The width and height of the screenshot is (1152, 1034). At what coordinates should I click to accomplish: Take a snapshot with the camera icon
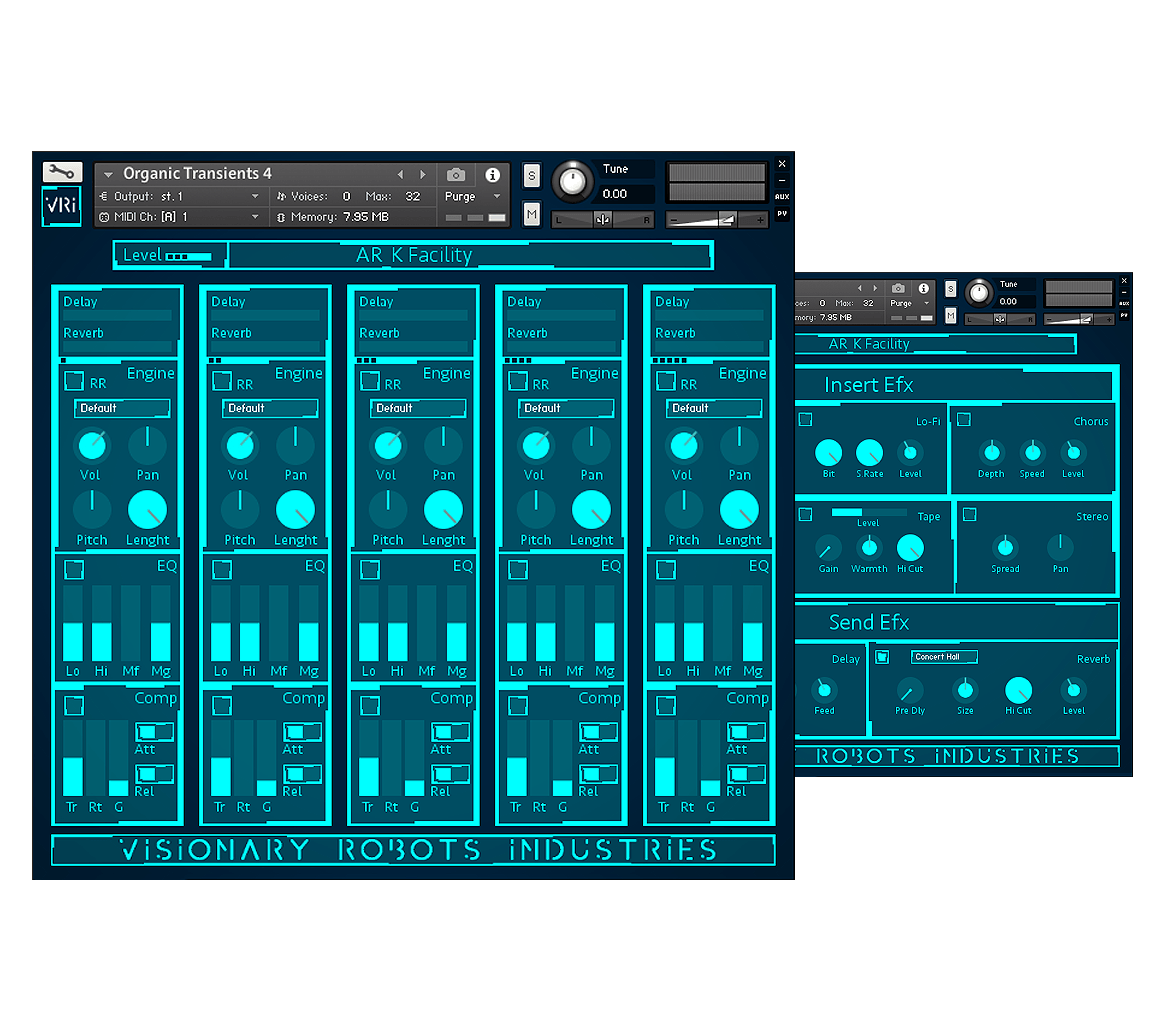click(x=456, y=174)
